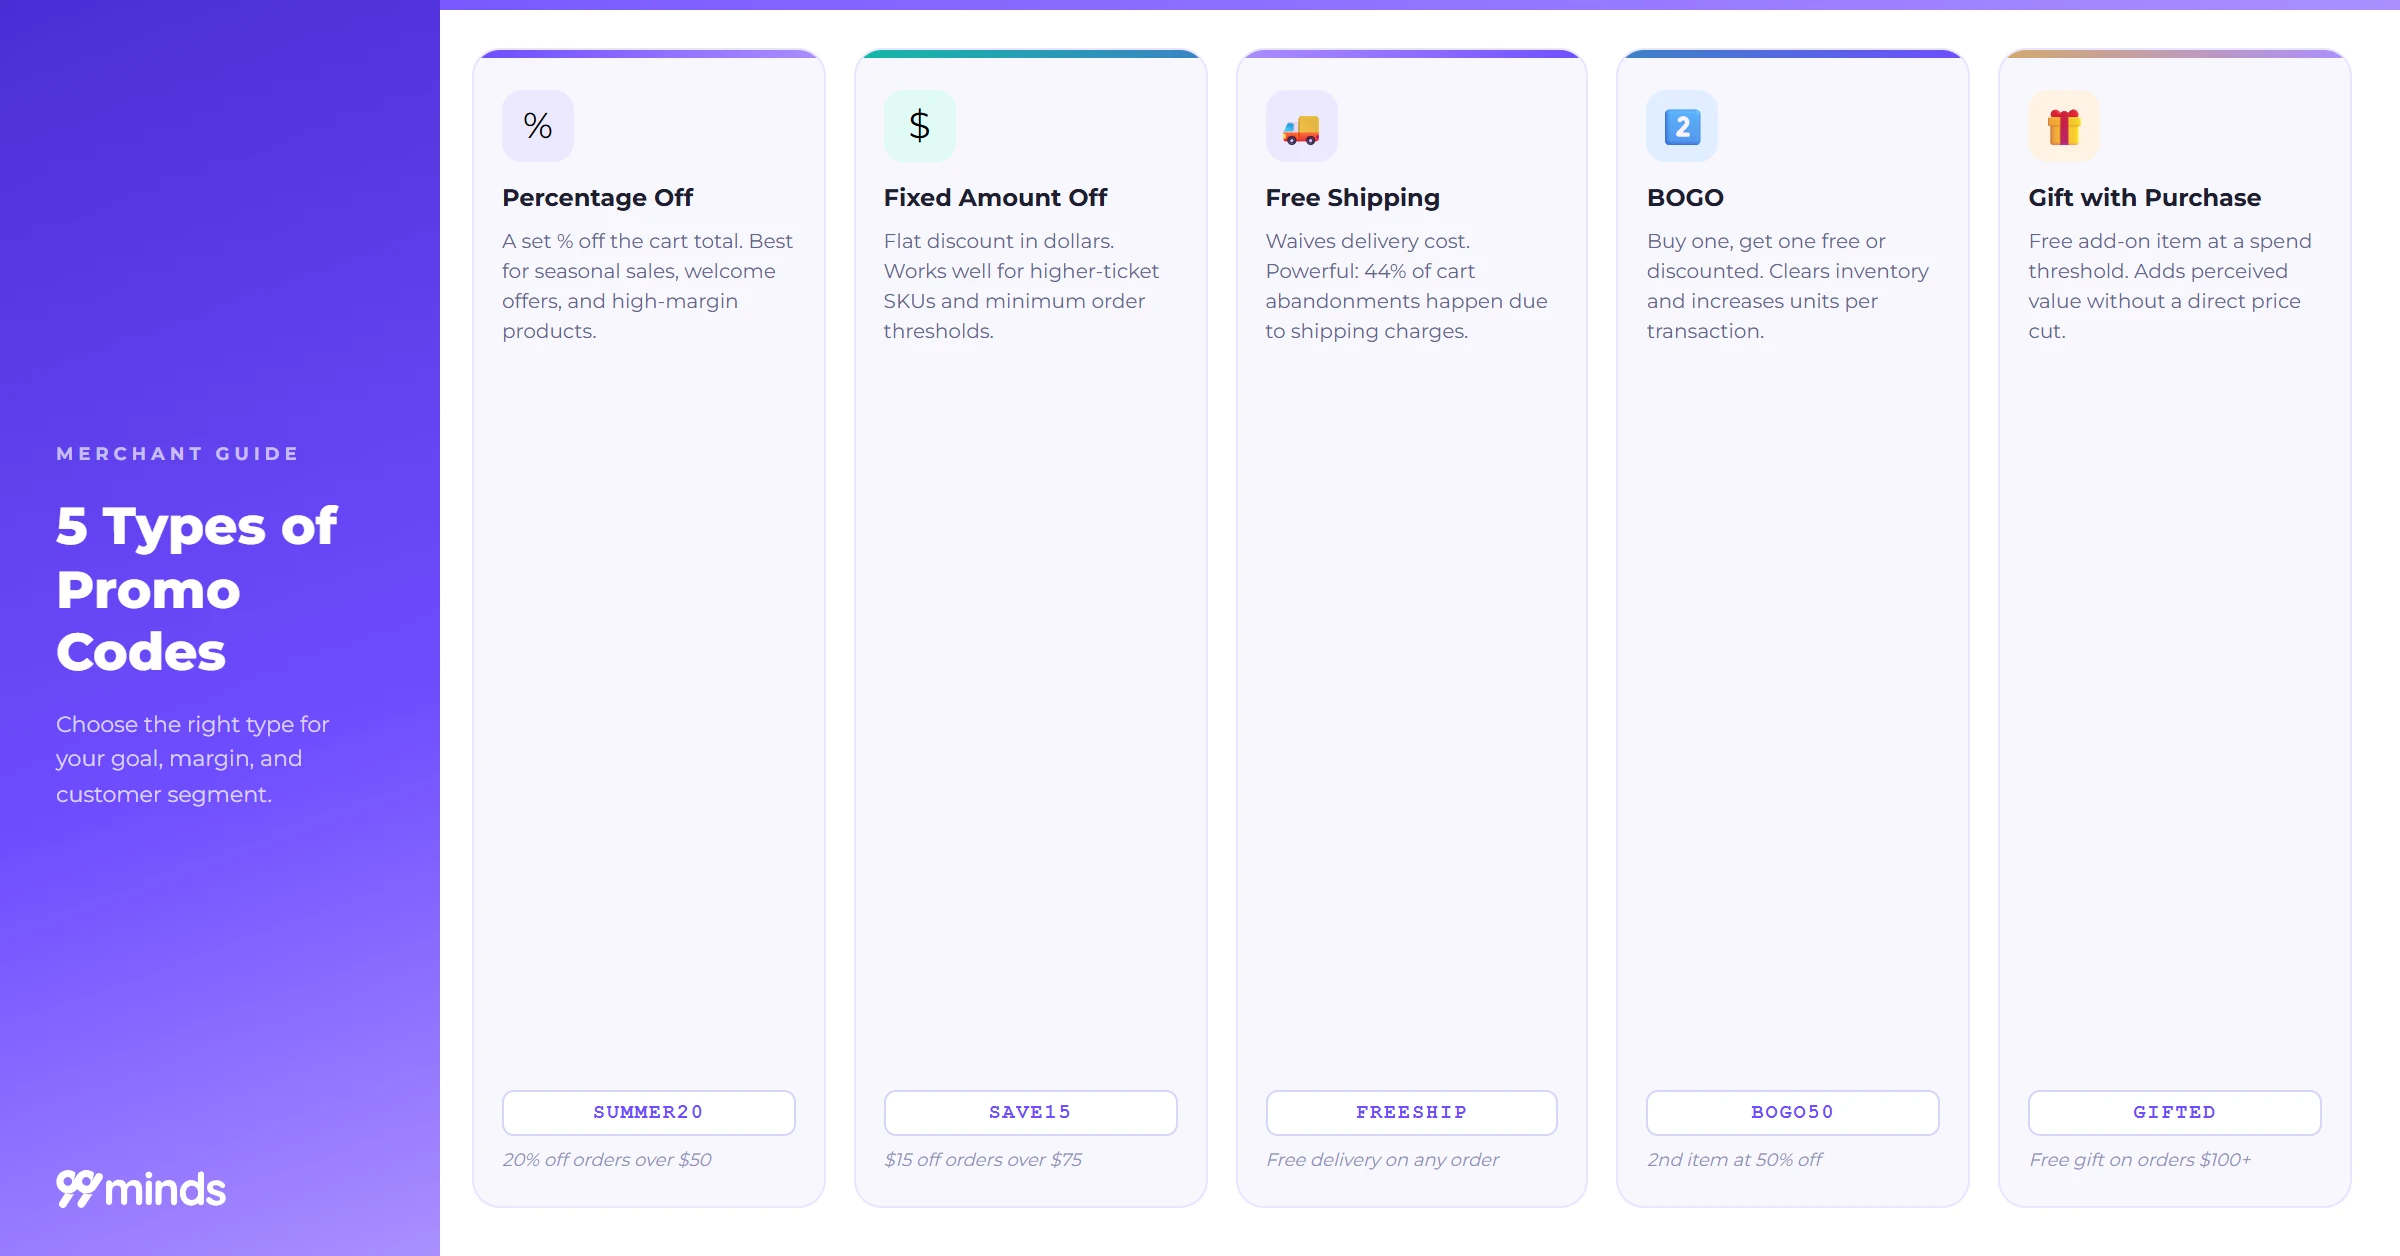This screenshot has height=1256, width=2400.
Task: Select the SUMMER20 promo code box
Action: point(649,1112)
